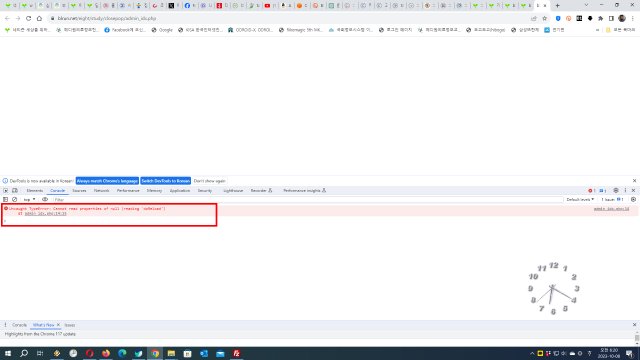Click Always match Chrome's language button
This screenshot has height=360, width=640.
(x=107, y=181)
